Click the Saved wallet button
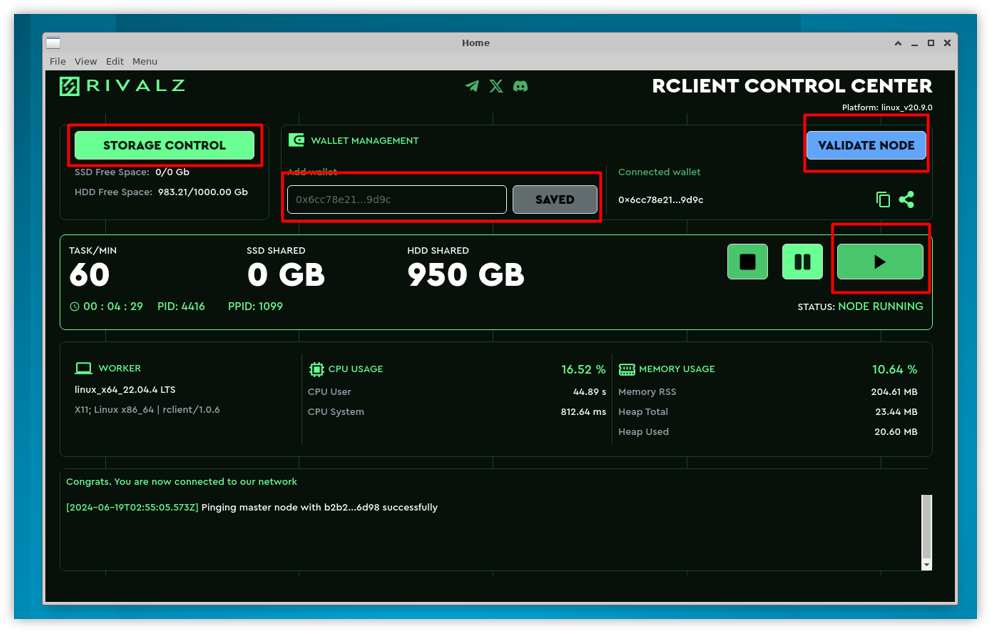 point(555,200)
